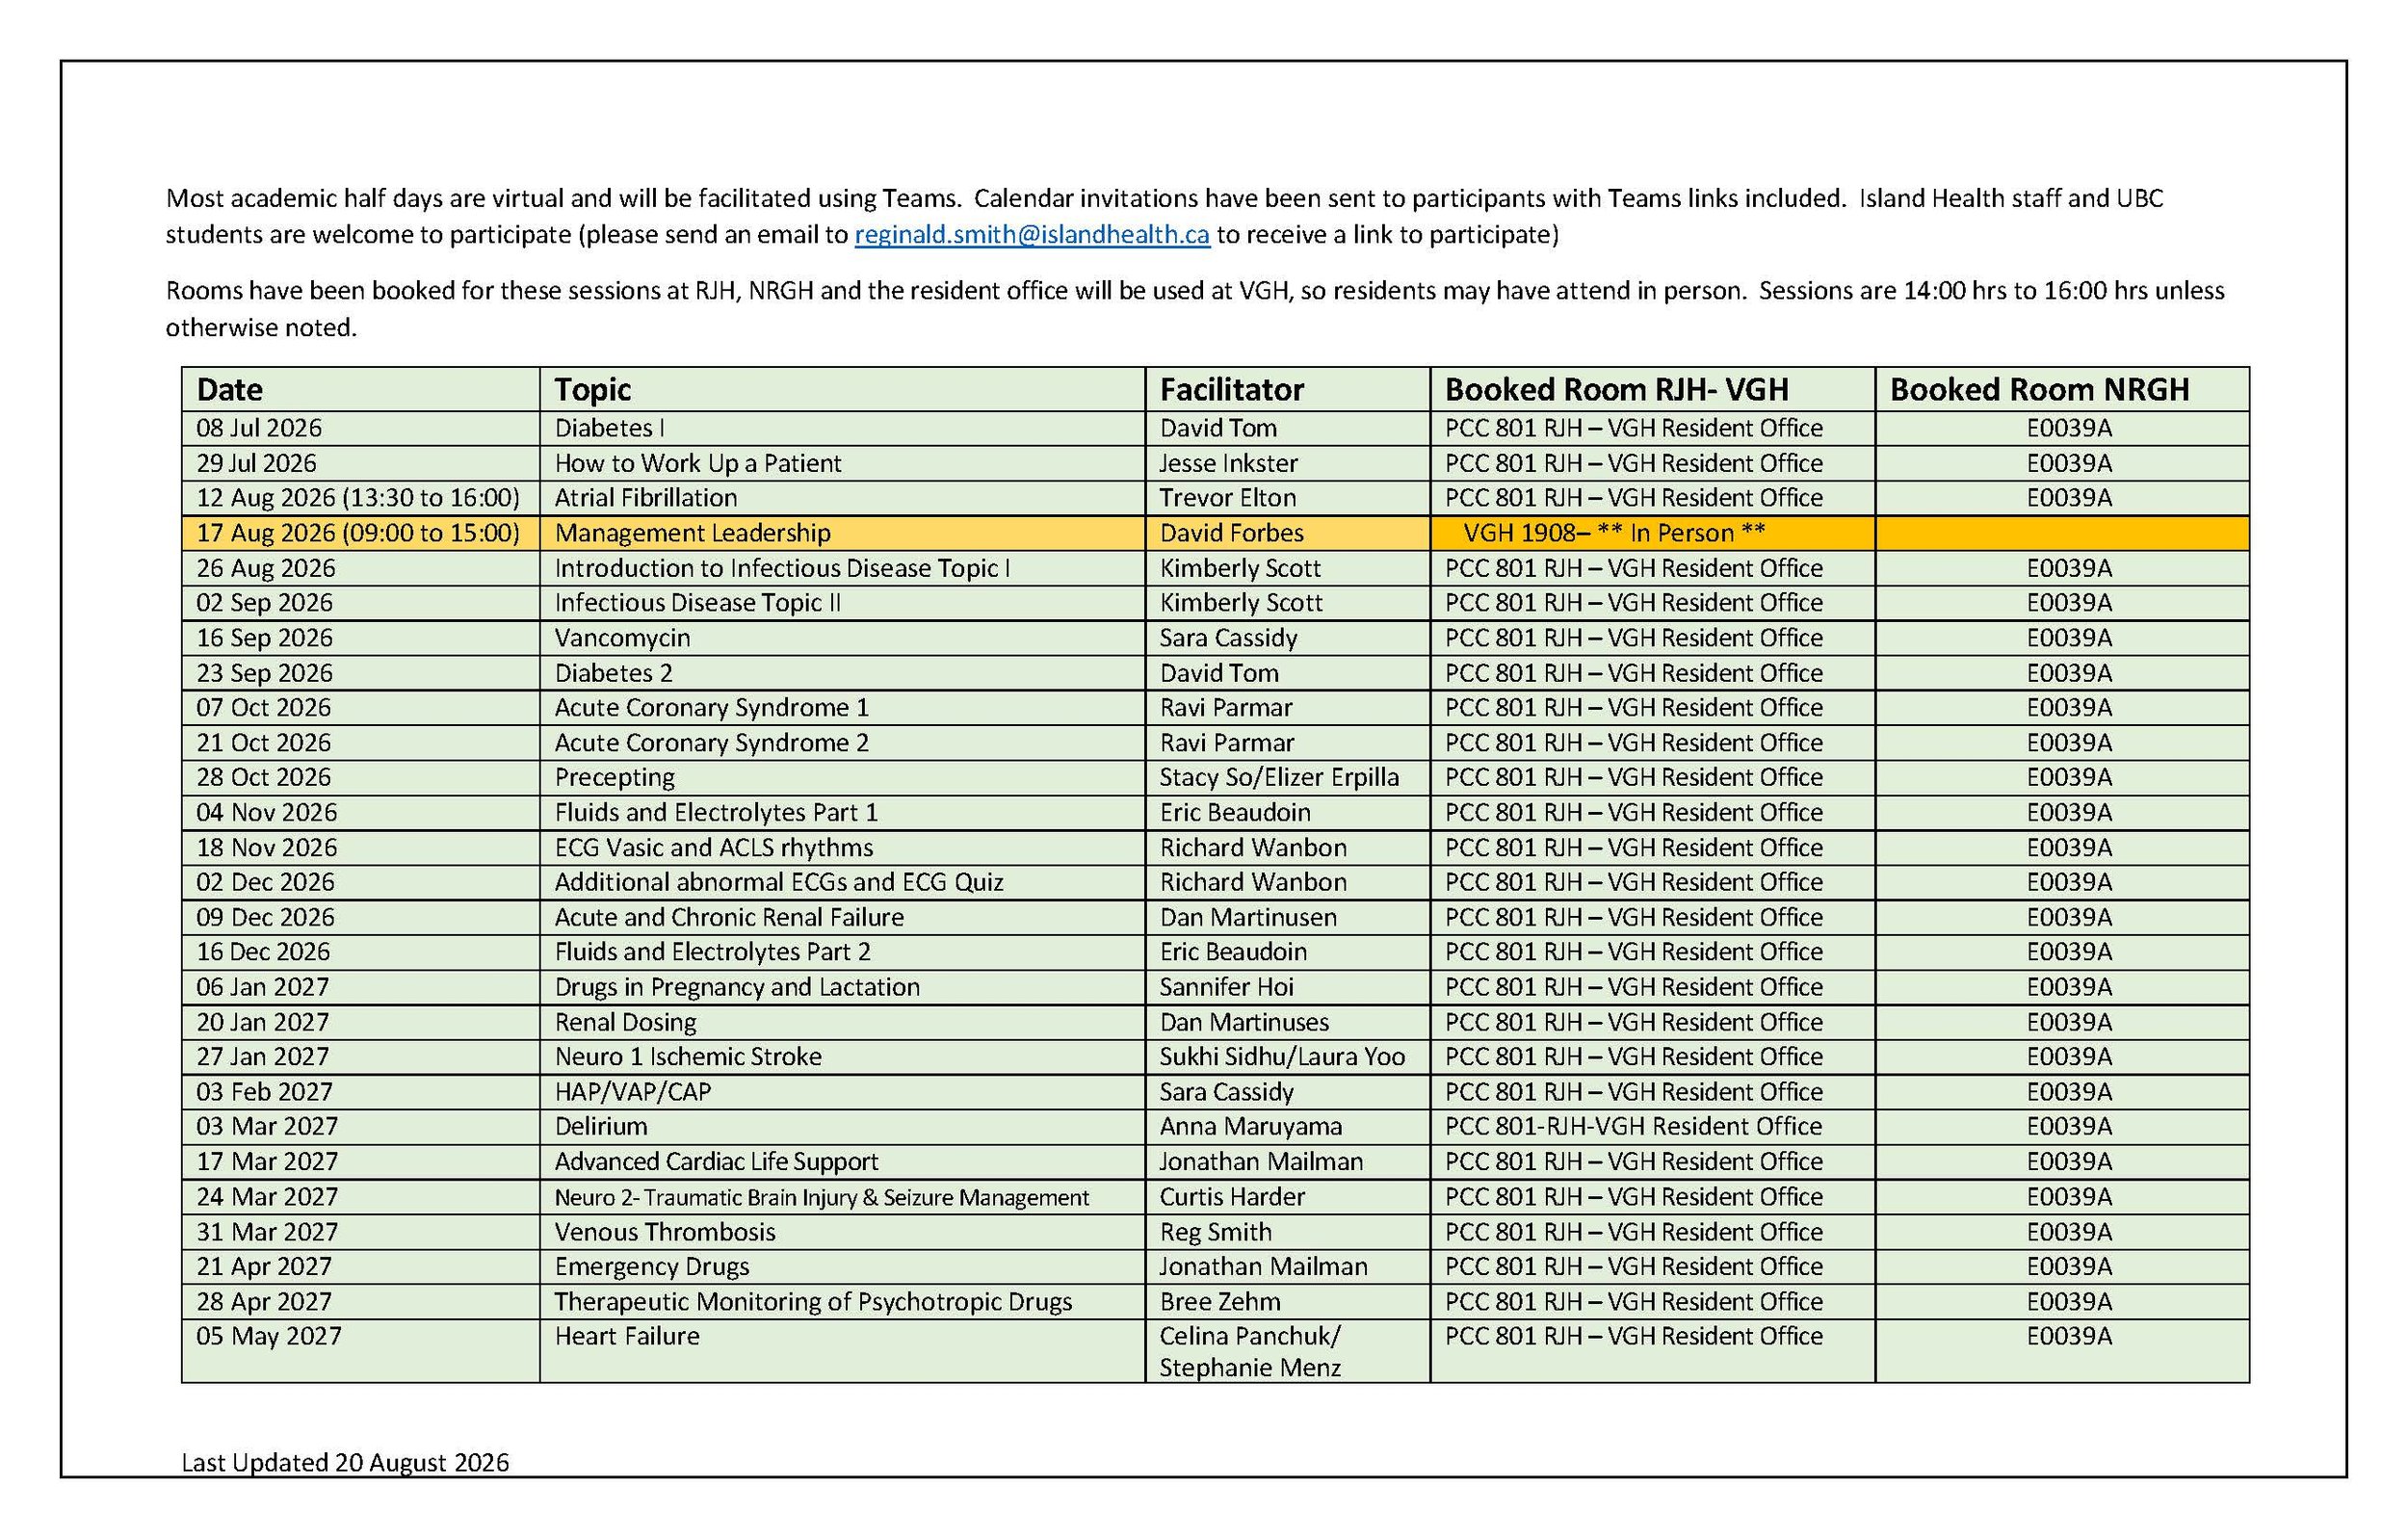Click Acute and Chronic Renal Failure
2408x1538 pixels.
point(842,917)
